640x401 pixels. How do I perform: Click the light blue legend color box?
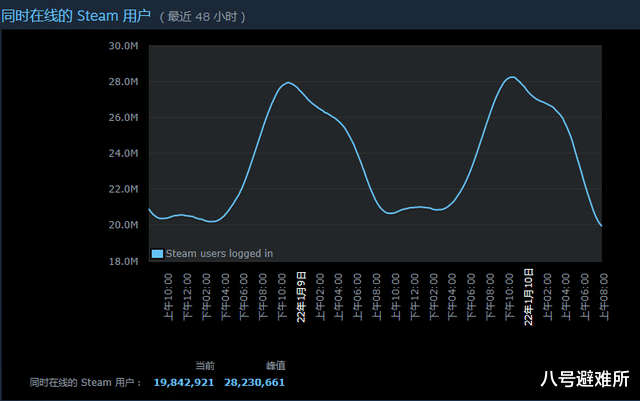(x=157, y=254)
